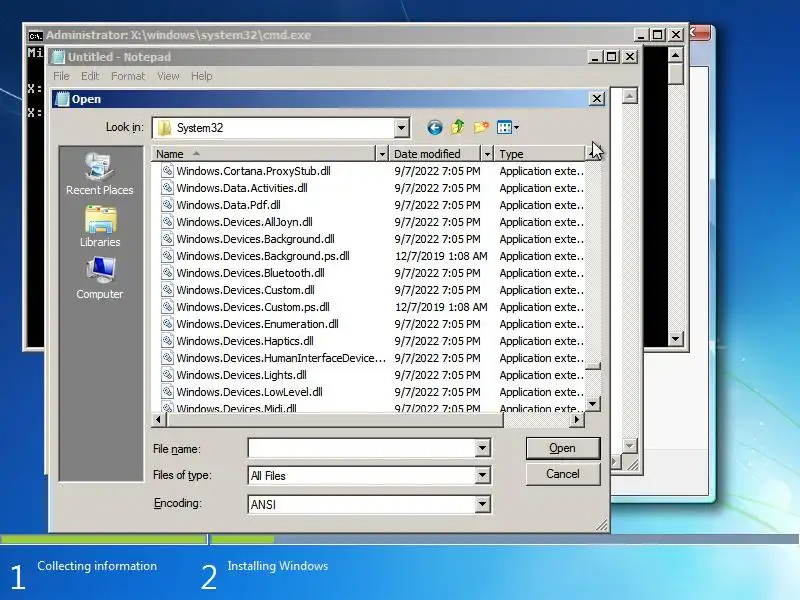Screen dimensions: 800x600
Task: Open Notepad View menu
Action: tap(168, 76)
